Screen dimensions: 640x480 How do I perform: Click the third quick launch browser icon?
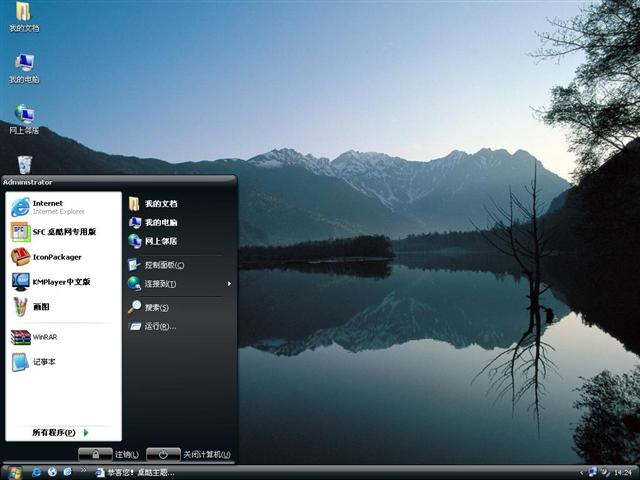tap(67, 472)
